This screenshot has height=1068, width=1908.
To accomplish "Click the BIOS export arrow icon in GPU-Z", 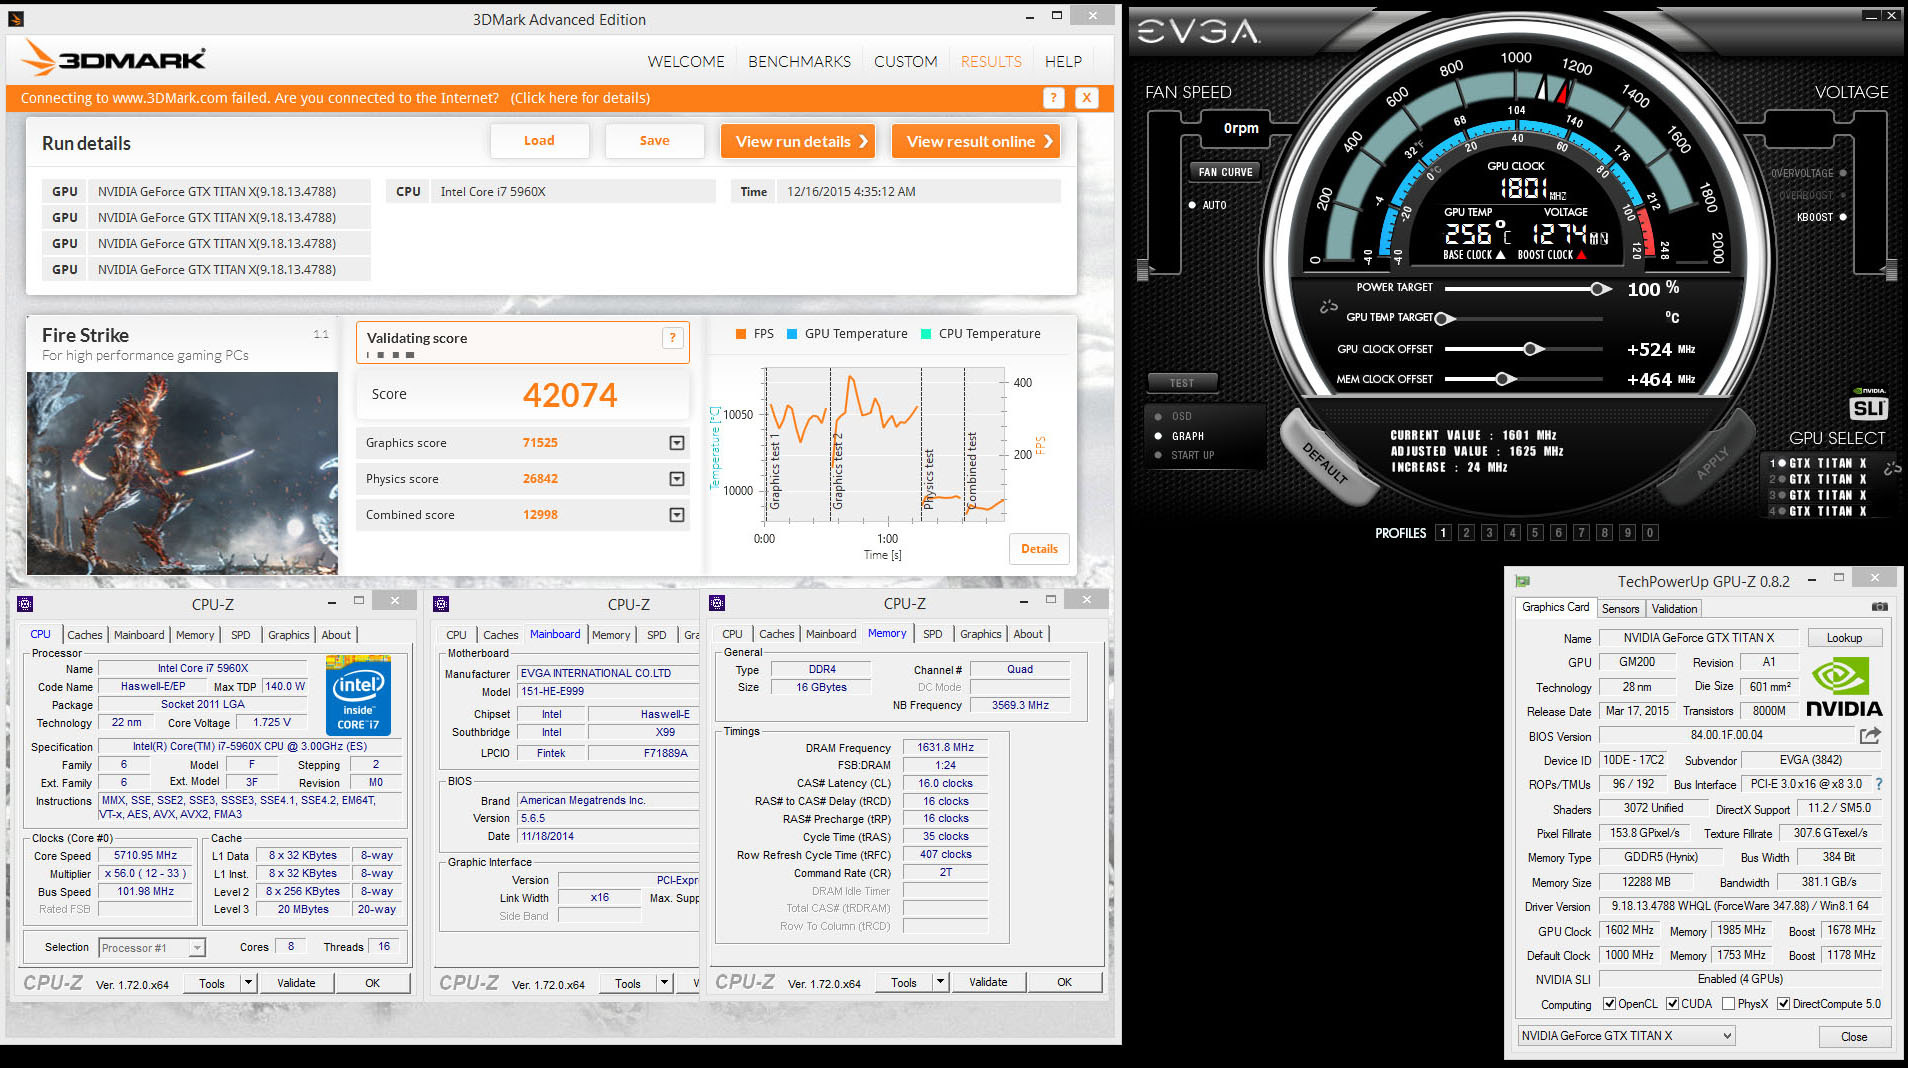I will click(1870, 735).
